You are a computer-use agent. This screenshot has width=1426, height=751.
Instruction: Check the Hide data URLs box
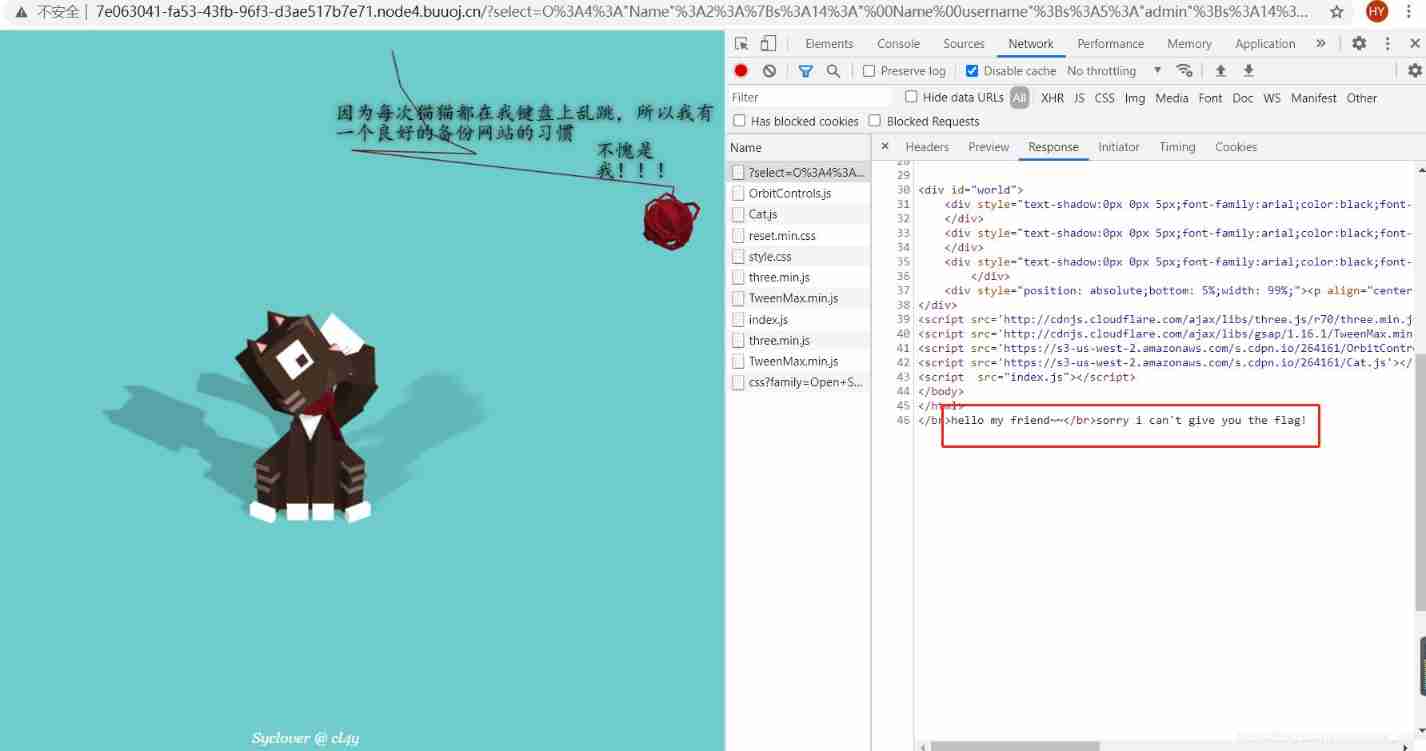[911, 97]
